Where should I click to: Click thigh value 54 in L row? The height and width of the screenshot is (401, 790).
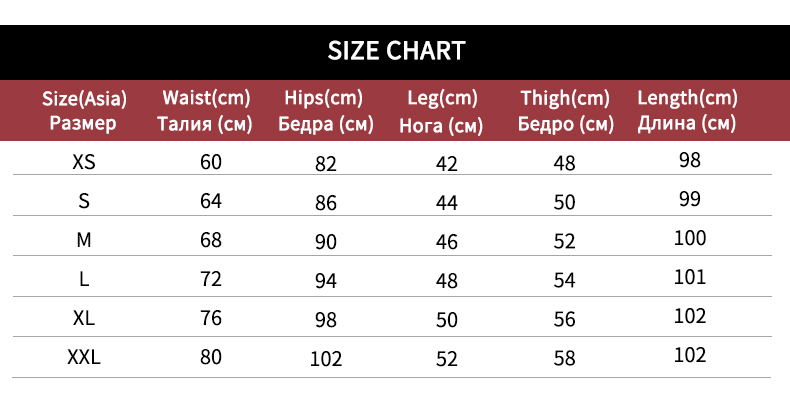565,281
